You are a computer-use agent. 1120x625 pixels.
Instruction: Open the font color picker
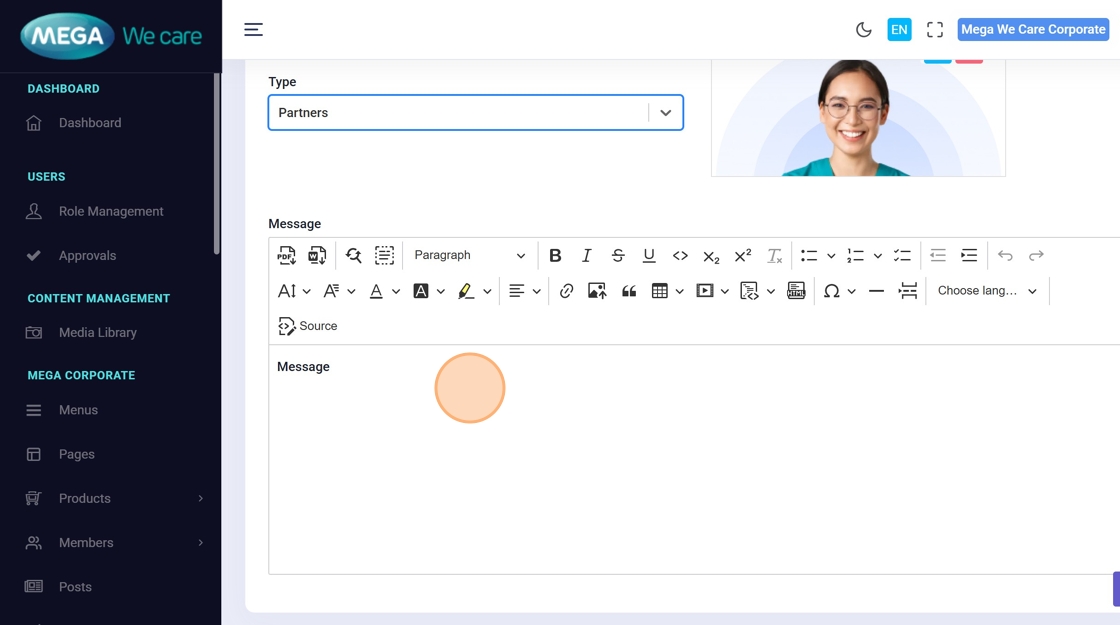pos(377,291)
